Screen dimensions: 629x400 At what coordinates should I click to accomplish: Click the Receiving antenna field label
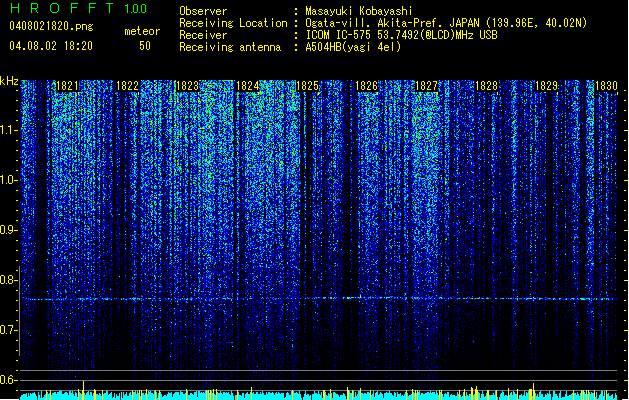[230, 47]
